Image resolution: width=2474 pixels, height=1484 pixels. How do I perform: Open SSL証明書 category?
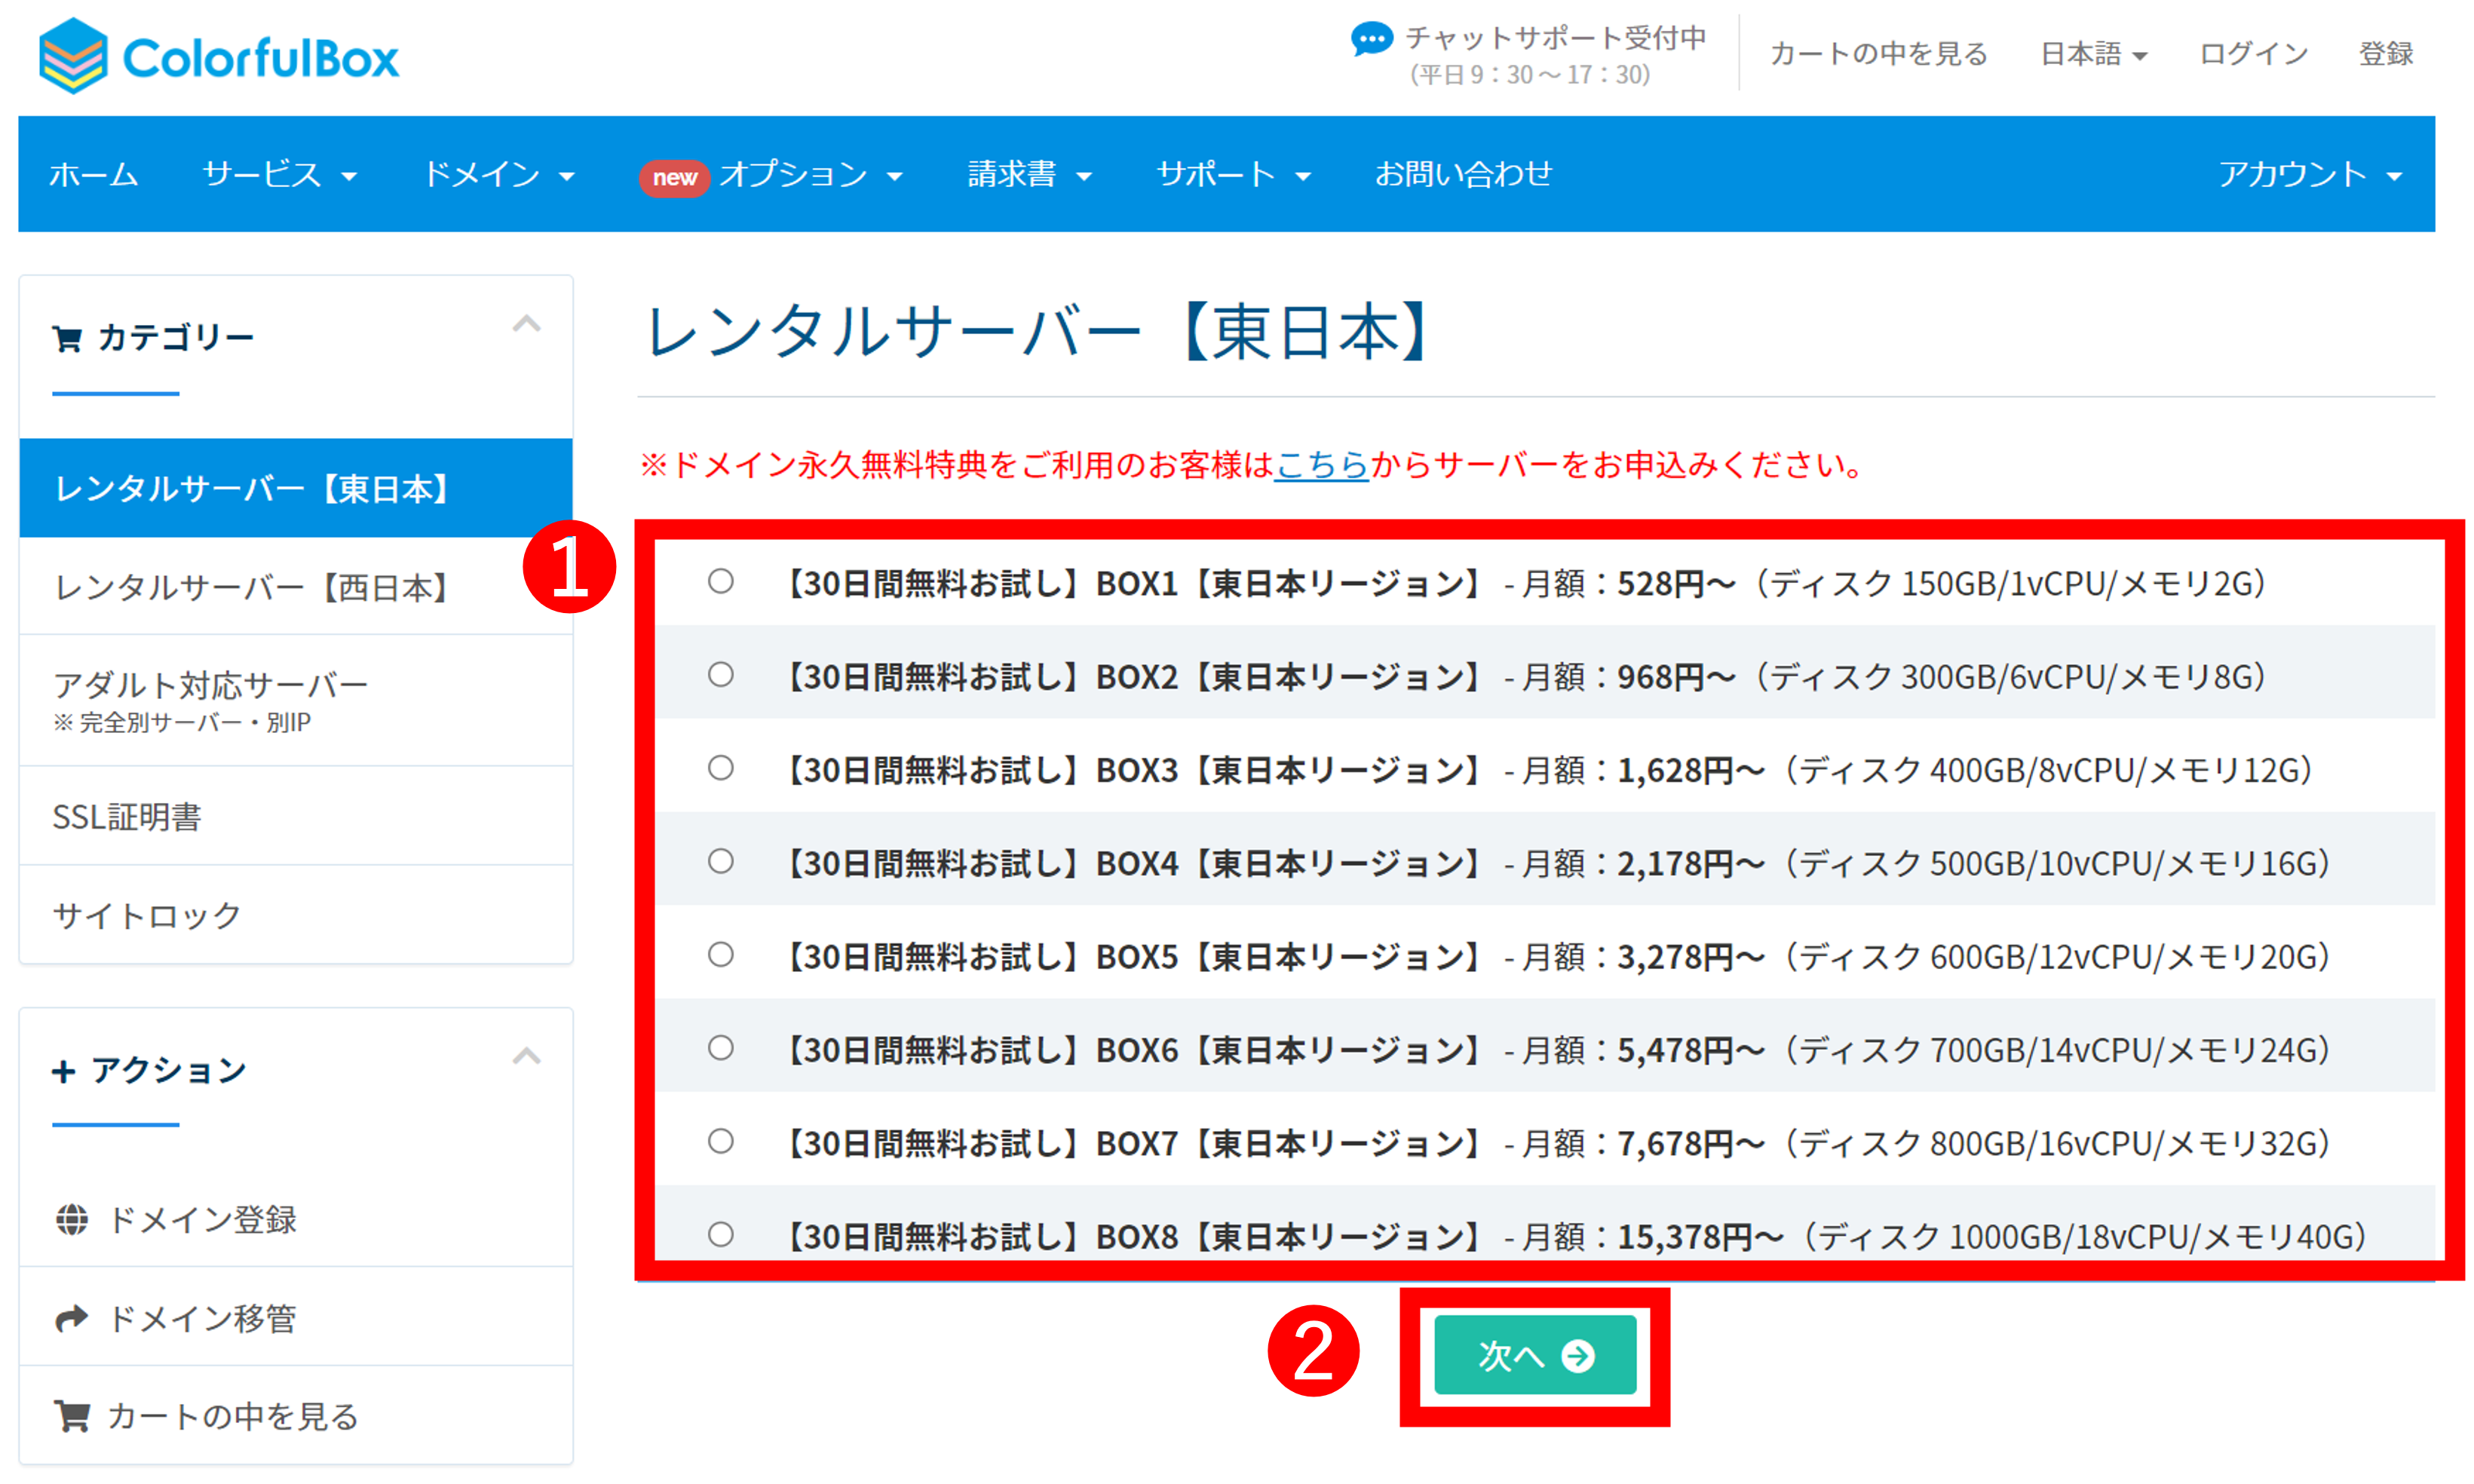(296, 816)
